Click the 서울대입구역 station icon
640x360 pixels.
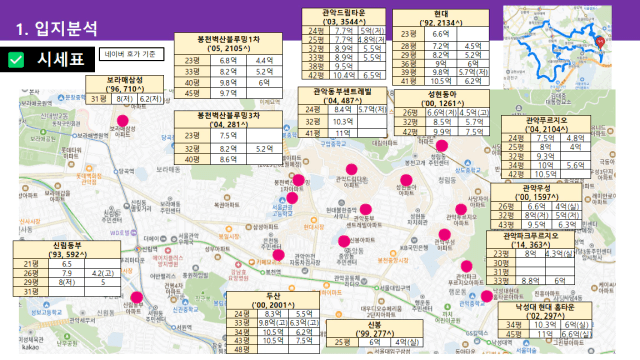[x=376, y=288]
